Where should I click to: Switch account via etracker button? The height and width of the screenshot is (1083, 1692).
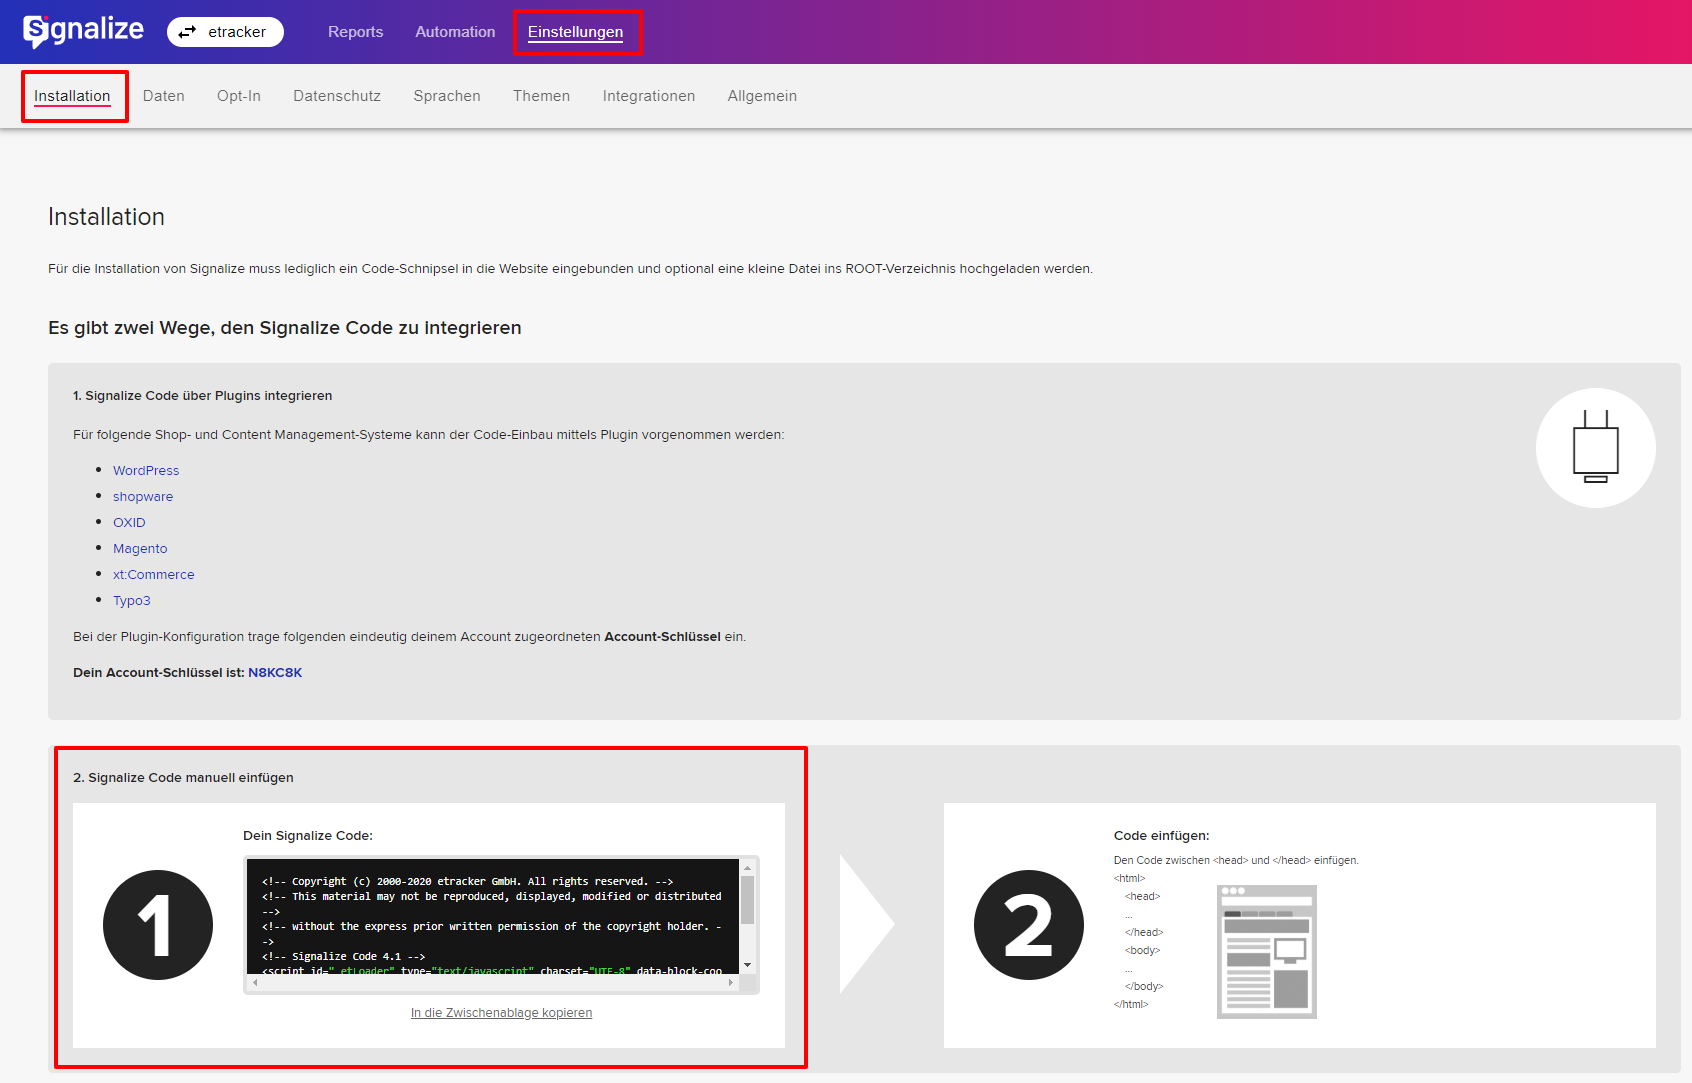point(225,32)
